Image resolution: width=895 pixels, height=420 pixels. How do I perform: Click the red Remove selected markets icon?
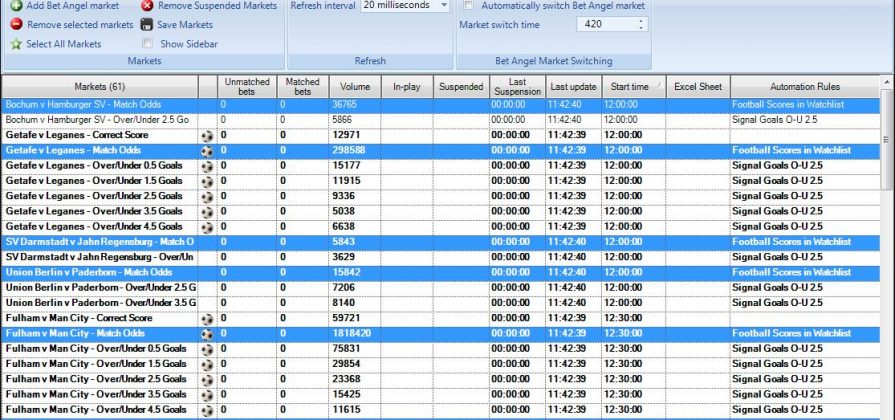(16, 24)
